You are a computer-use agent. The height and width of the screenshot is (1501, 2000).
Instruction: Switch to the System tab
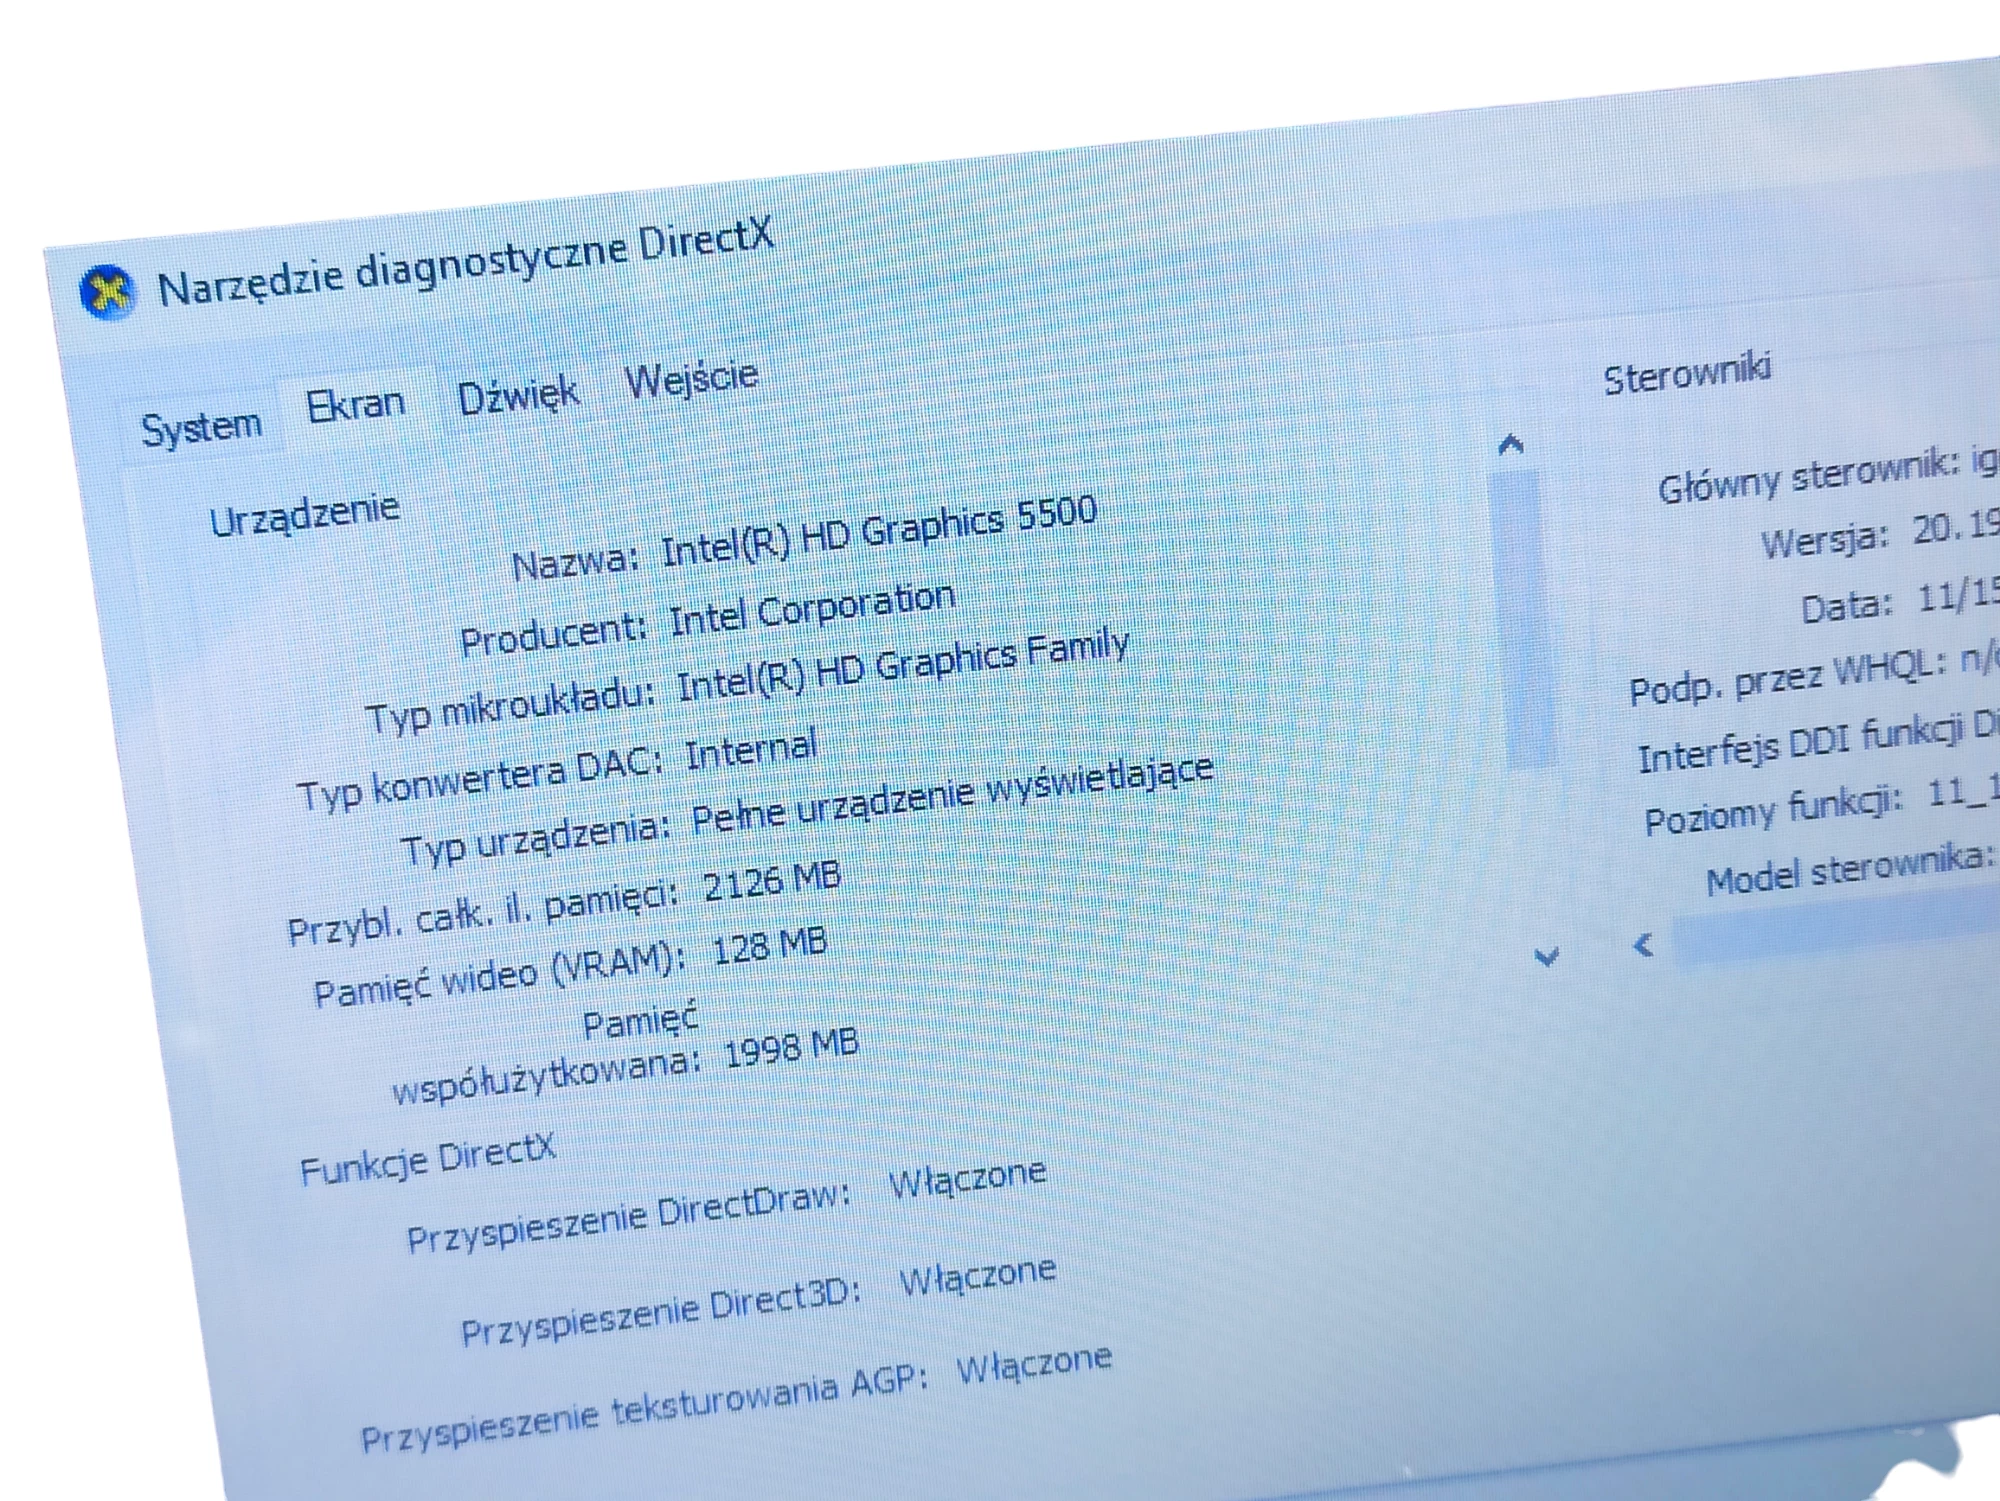point(201,428)
